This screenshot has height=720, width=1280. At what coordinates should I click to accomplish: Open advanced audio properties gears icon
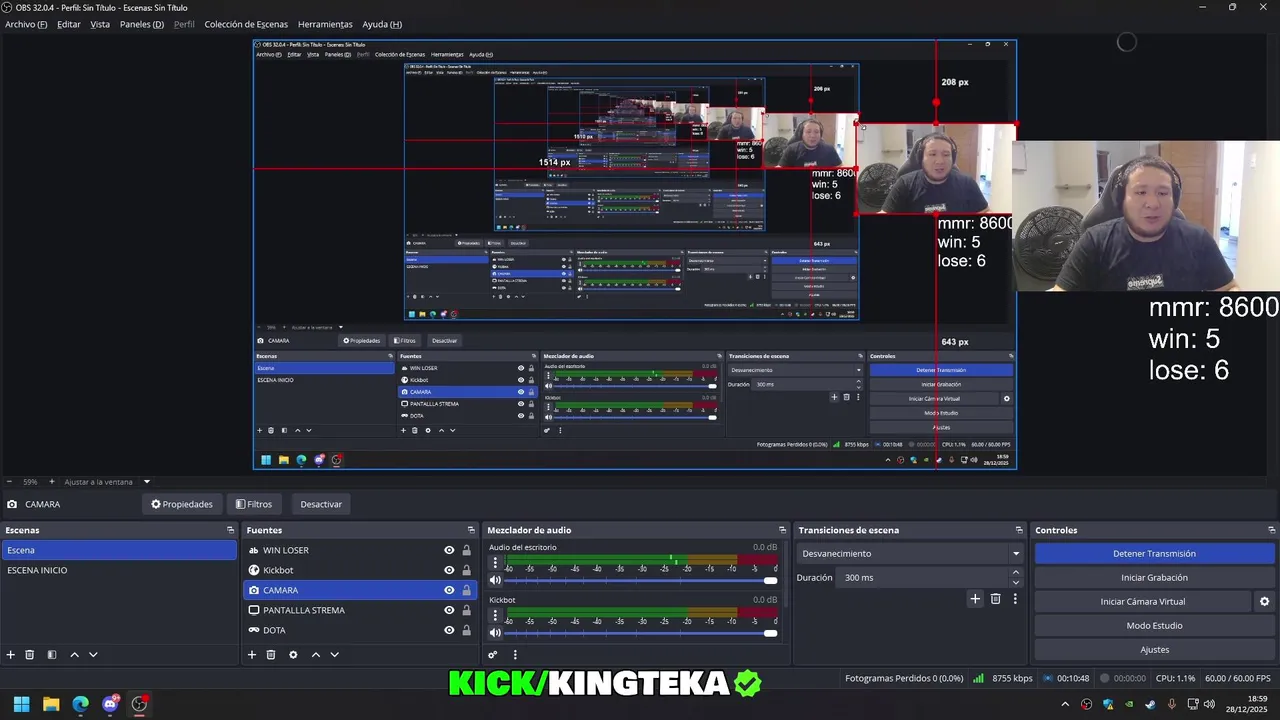(493, 655)
